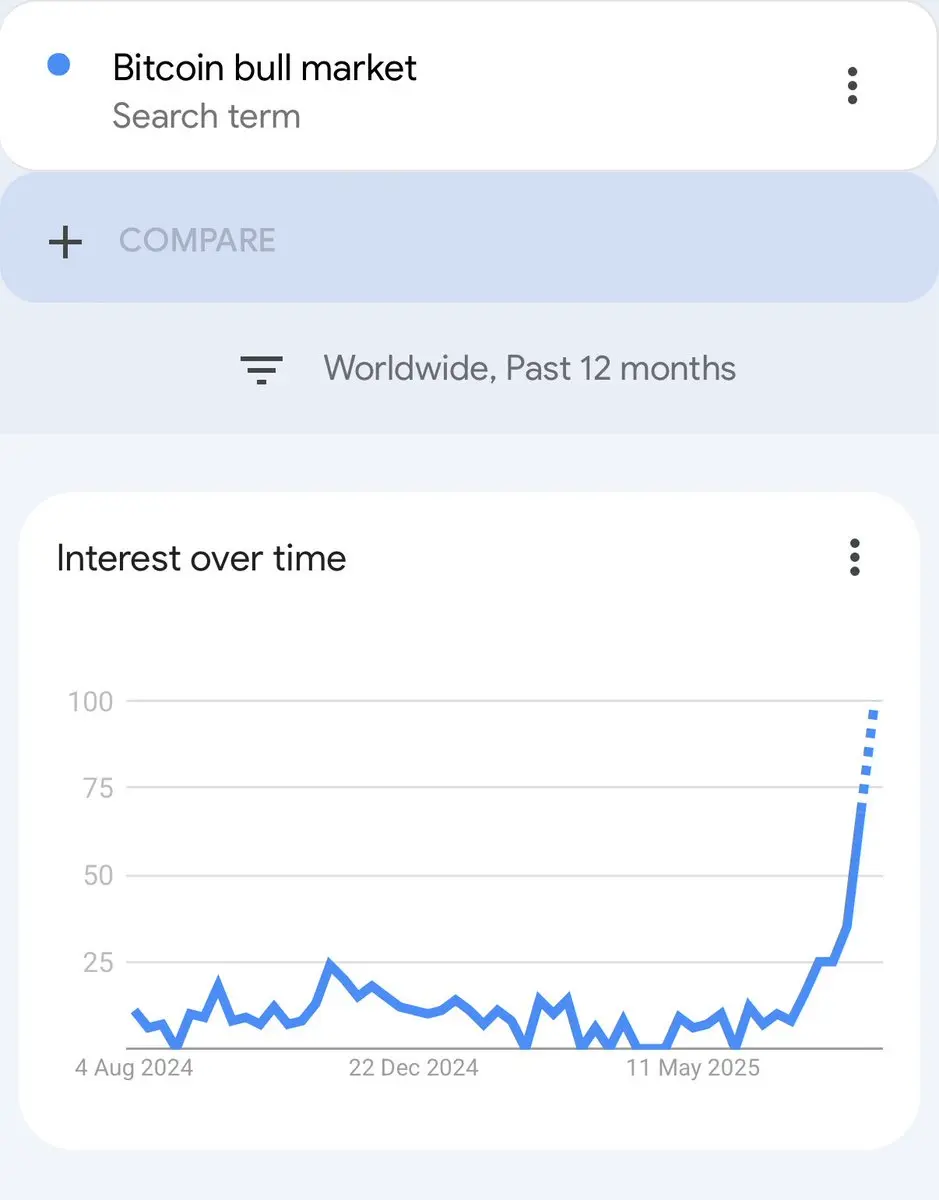This screenshot has height=1200, width=939.
Task: Click the 22 Dec 2024 axis label
Action: (413, 1068)
